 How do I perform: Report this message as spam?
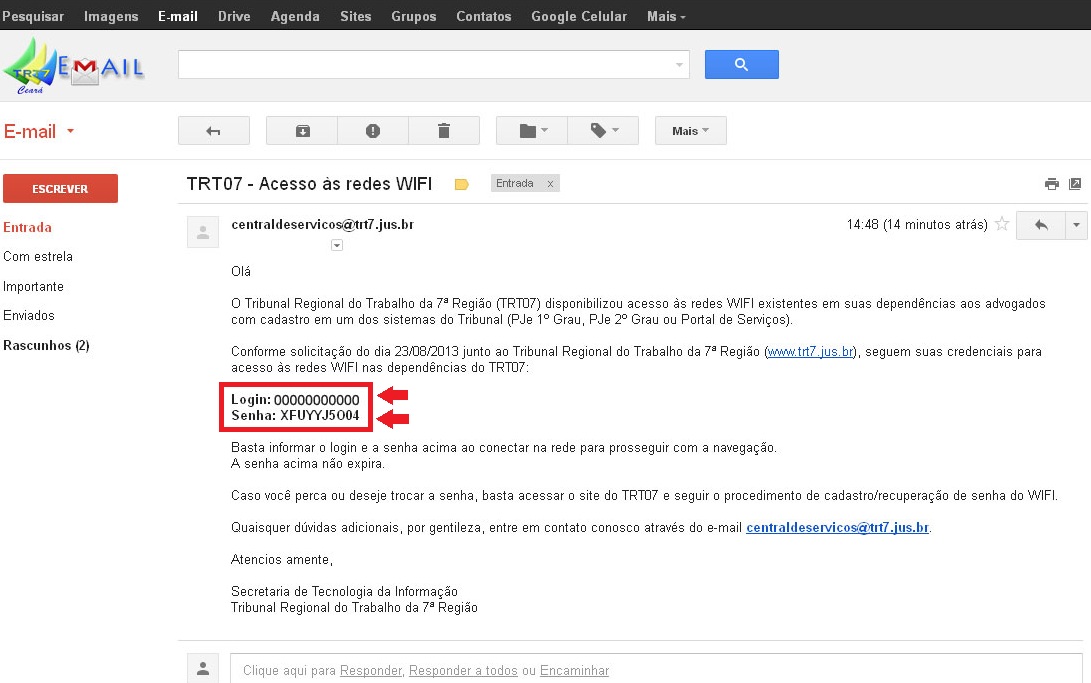[x=373, y=131]
